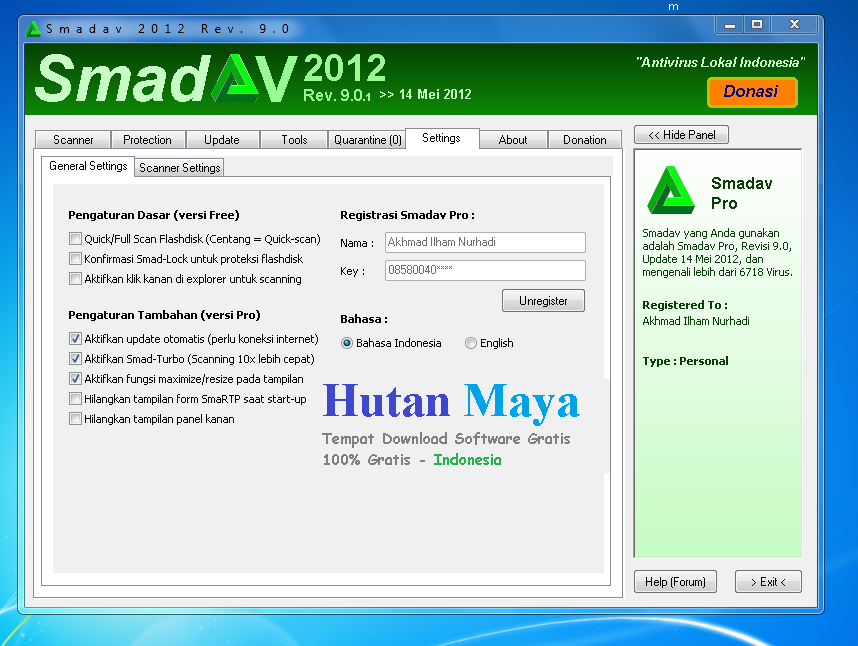This screenshot has width=858, height=646.
Task: Toggle Aktifkan Smad-Turbo checkbox
Action: tap(76, 359)
